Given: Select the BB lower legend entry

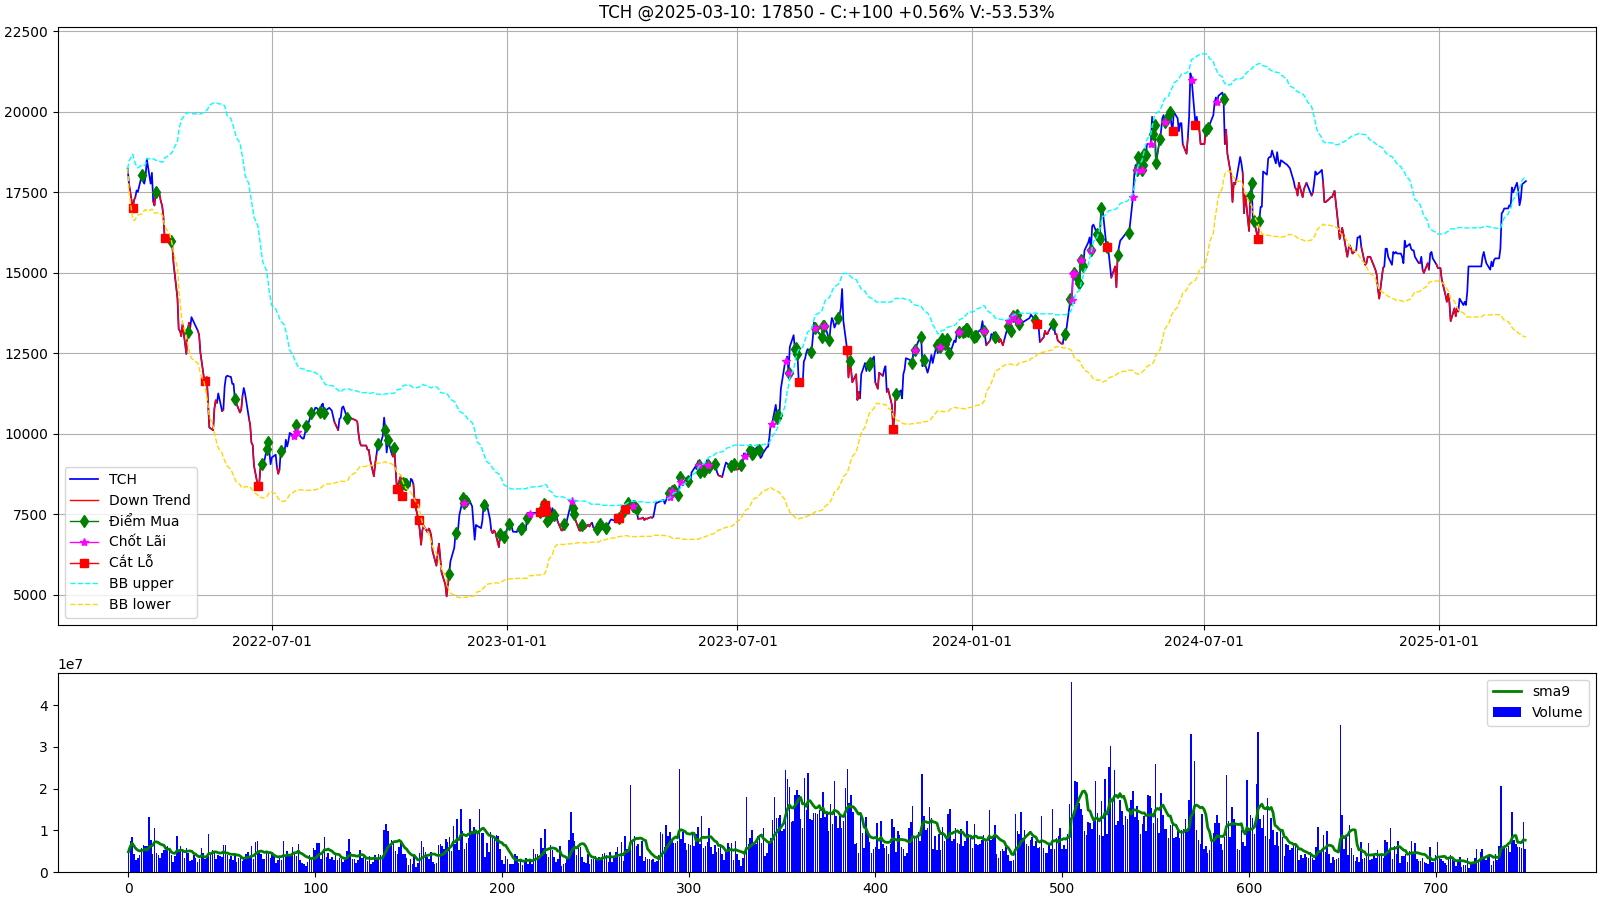Looking at the screenshot, I should tap(140, 604).
